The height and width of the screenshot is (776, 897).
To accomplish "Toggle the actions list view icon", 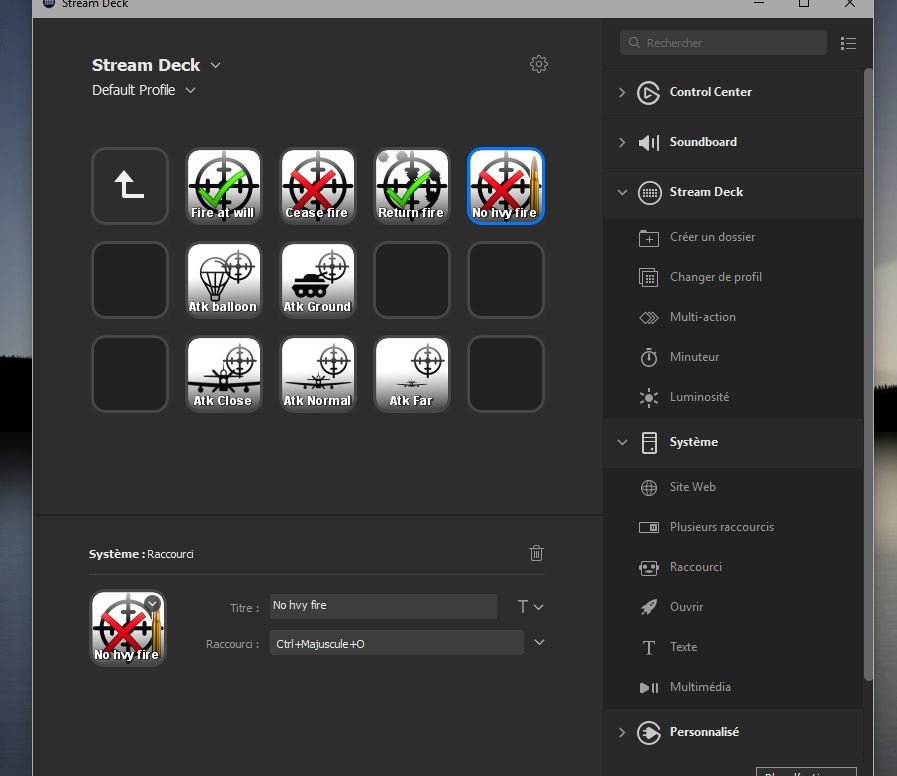I will pos(848,43).
